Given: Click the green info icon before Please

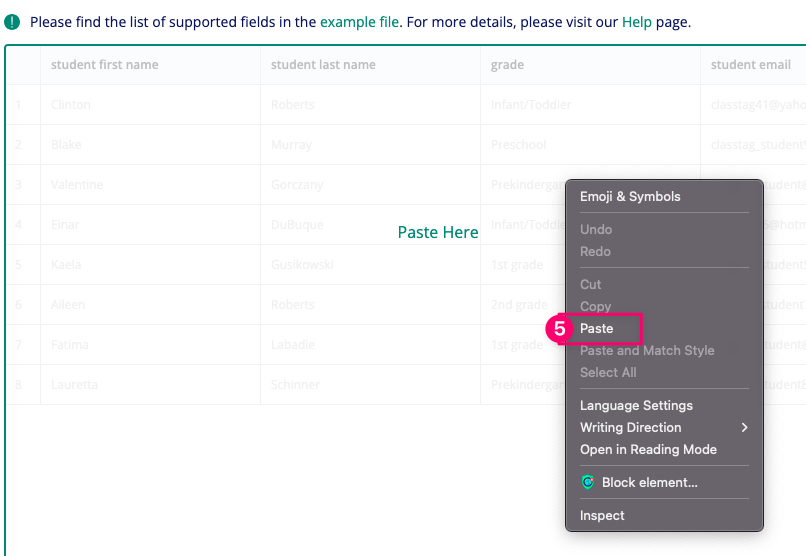Looking at the screenshot, I should click(12, 22).
